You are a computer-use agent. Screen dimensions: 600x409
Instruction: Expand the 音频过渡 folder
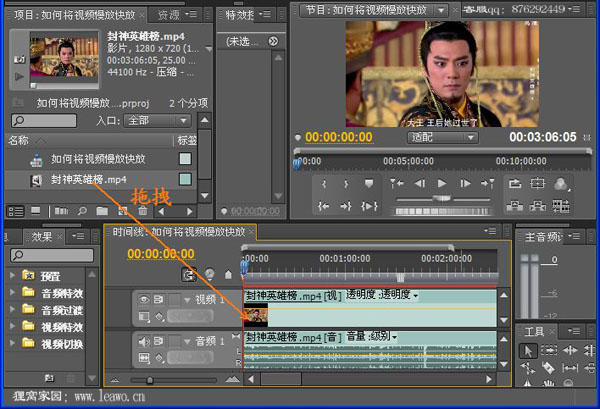pyautogui.click(x=12, y=309)
